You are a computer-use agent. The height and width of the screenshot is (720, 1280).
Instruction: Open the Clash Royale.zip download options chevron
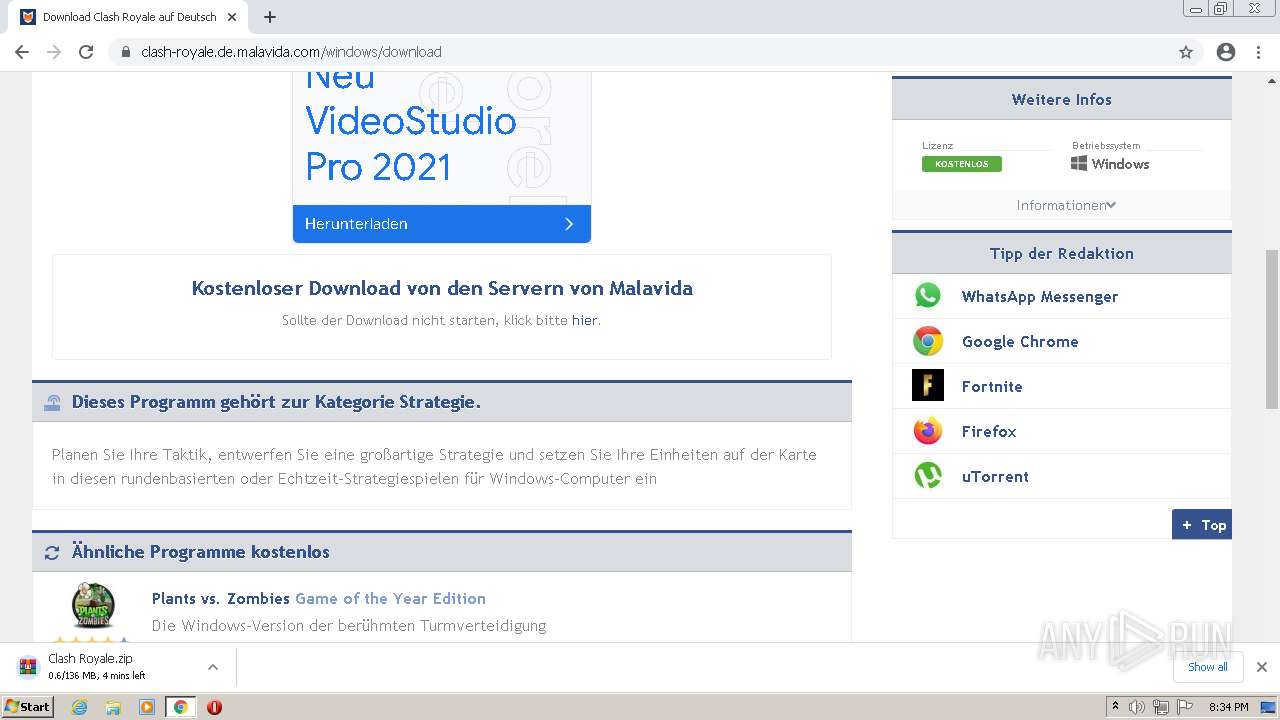[x=212, y=667]
